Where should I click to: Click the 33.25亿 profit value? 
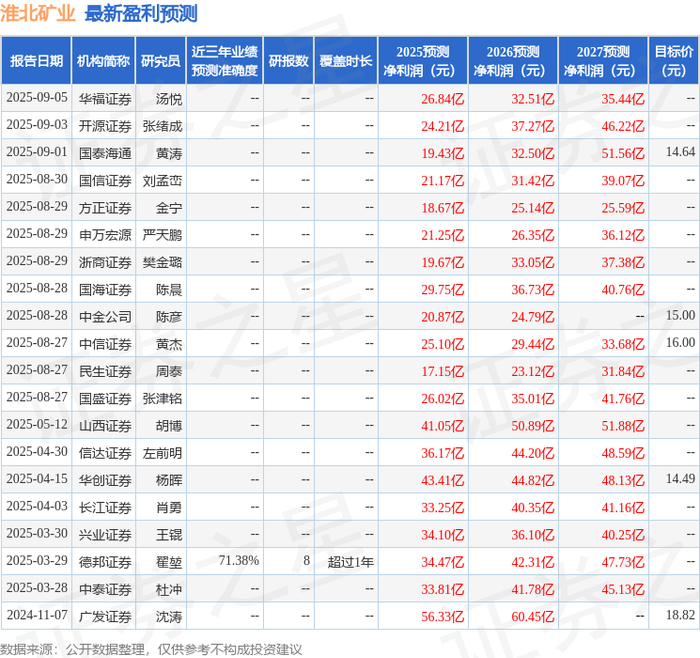pyautogui.click(x=442, y=508)
